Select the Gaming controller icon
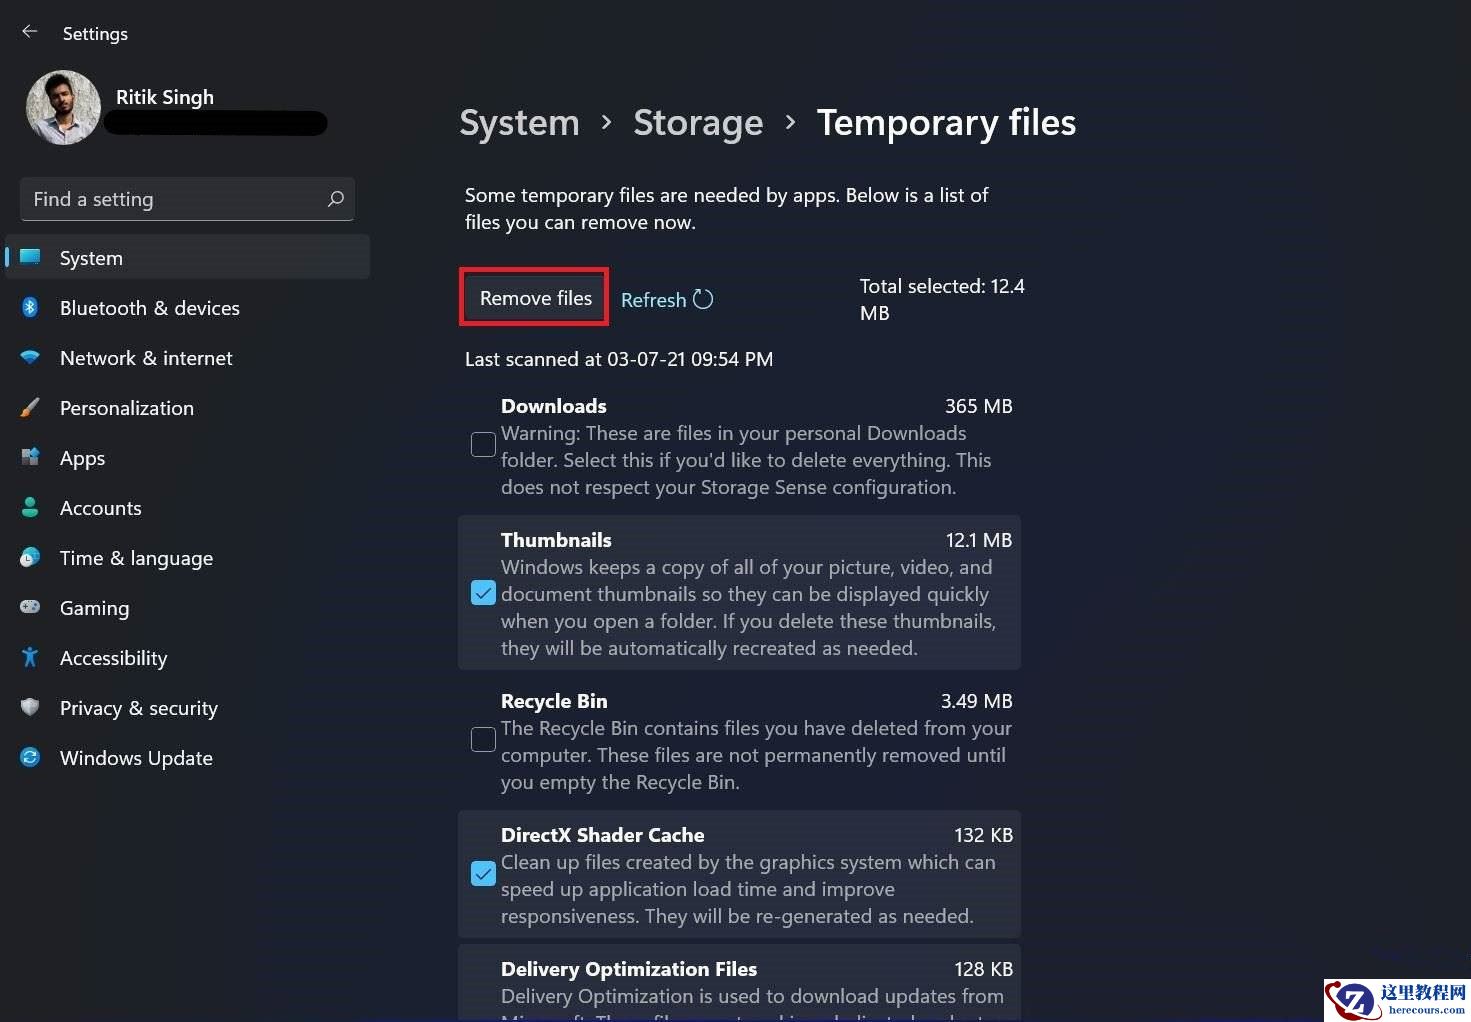Image resolution: width=1471 pixels, height=1022 pixels. (x=30, y=607)
